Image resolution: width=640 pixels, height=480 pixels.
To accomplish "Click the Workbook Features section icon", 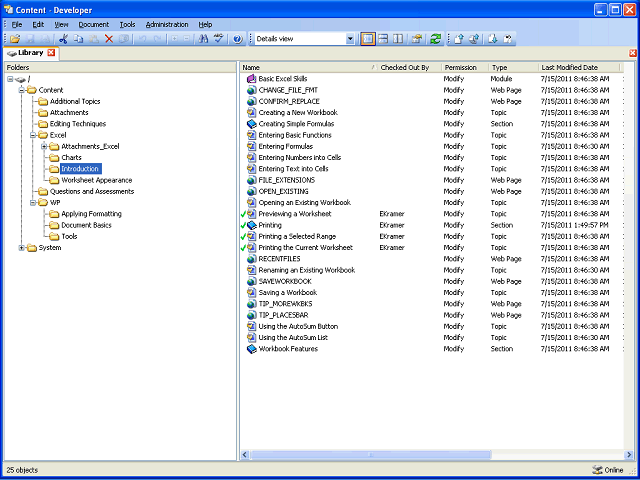I will click(252, 349).
